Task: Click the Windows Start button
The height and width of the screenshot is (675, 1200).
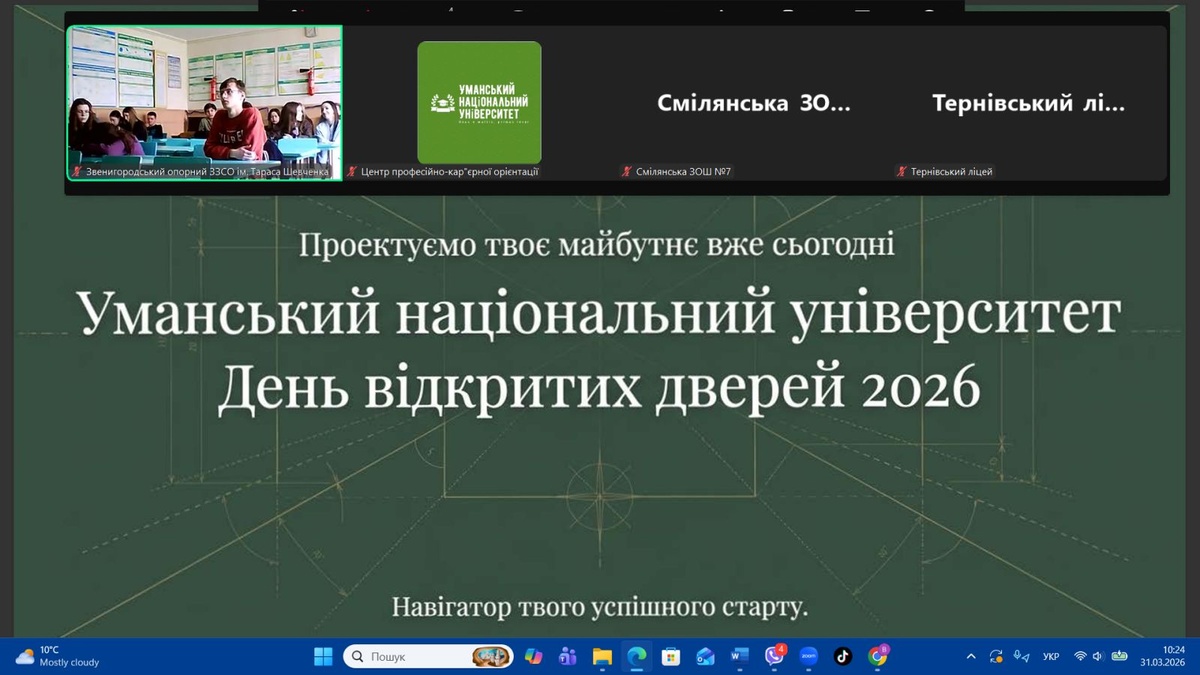Action: [323, 656]
